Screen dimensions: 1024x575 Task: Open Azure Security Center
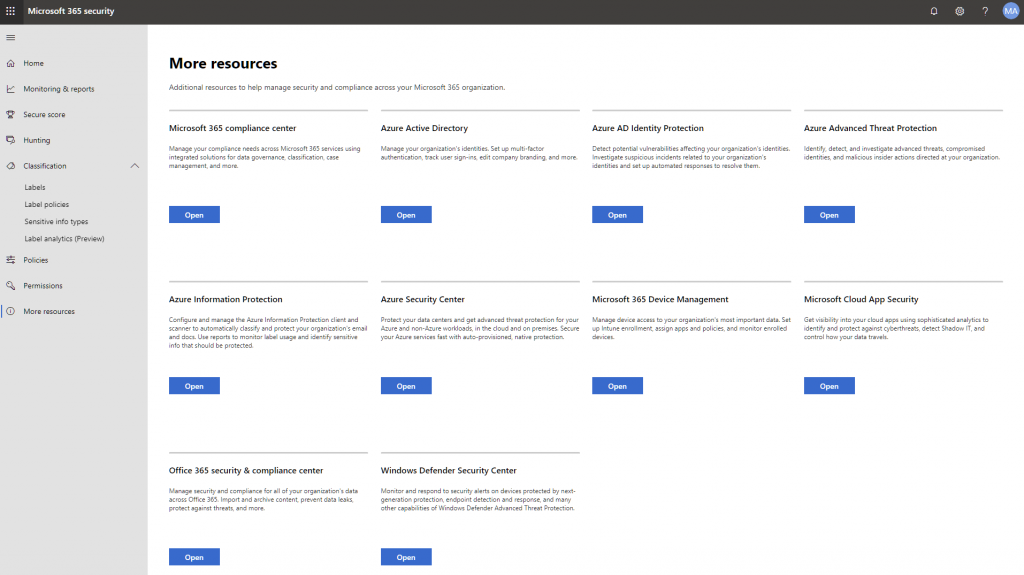pyautogui.click(x=406, y=386)
